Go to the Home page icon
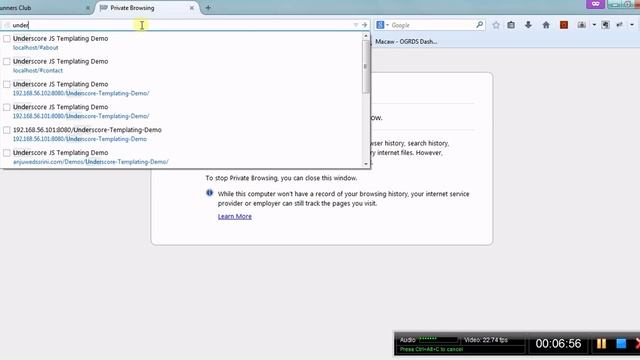This screenshot has width=640, height=360. [546, 25]
